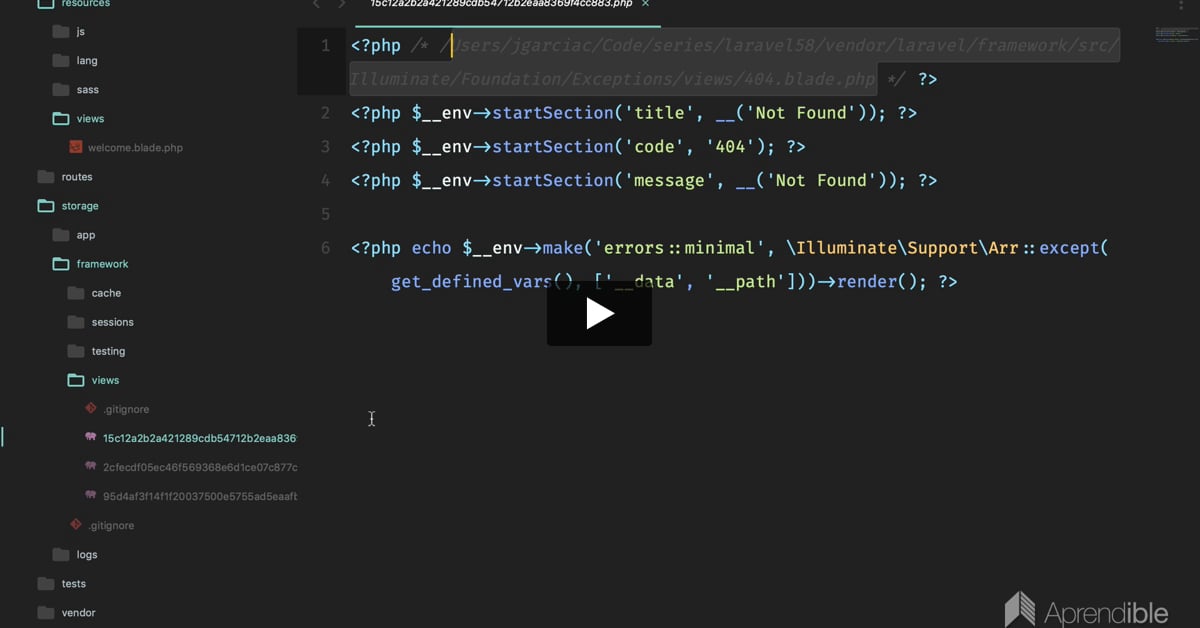1200x628 pixels.
Task: Click the sessions folder icon
Action: 75,322
